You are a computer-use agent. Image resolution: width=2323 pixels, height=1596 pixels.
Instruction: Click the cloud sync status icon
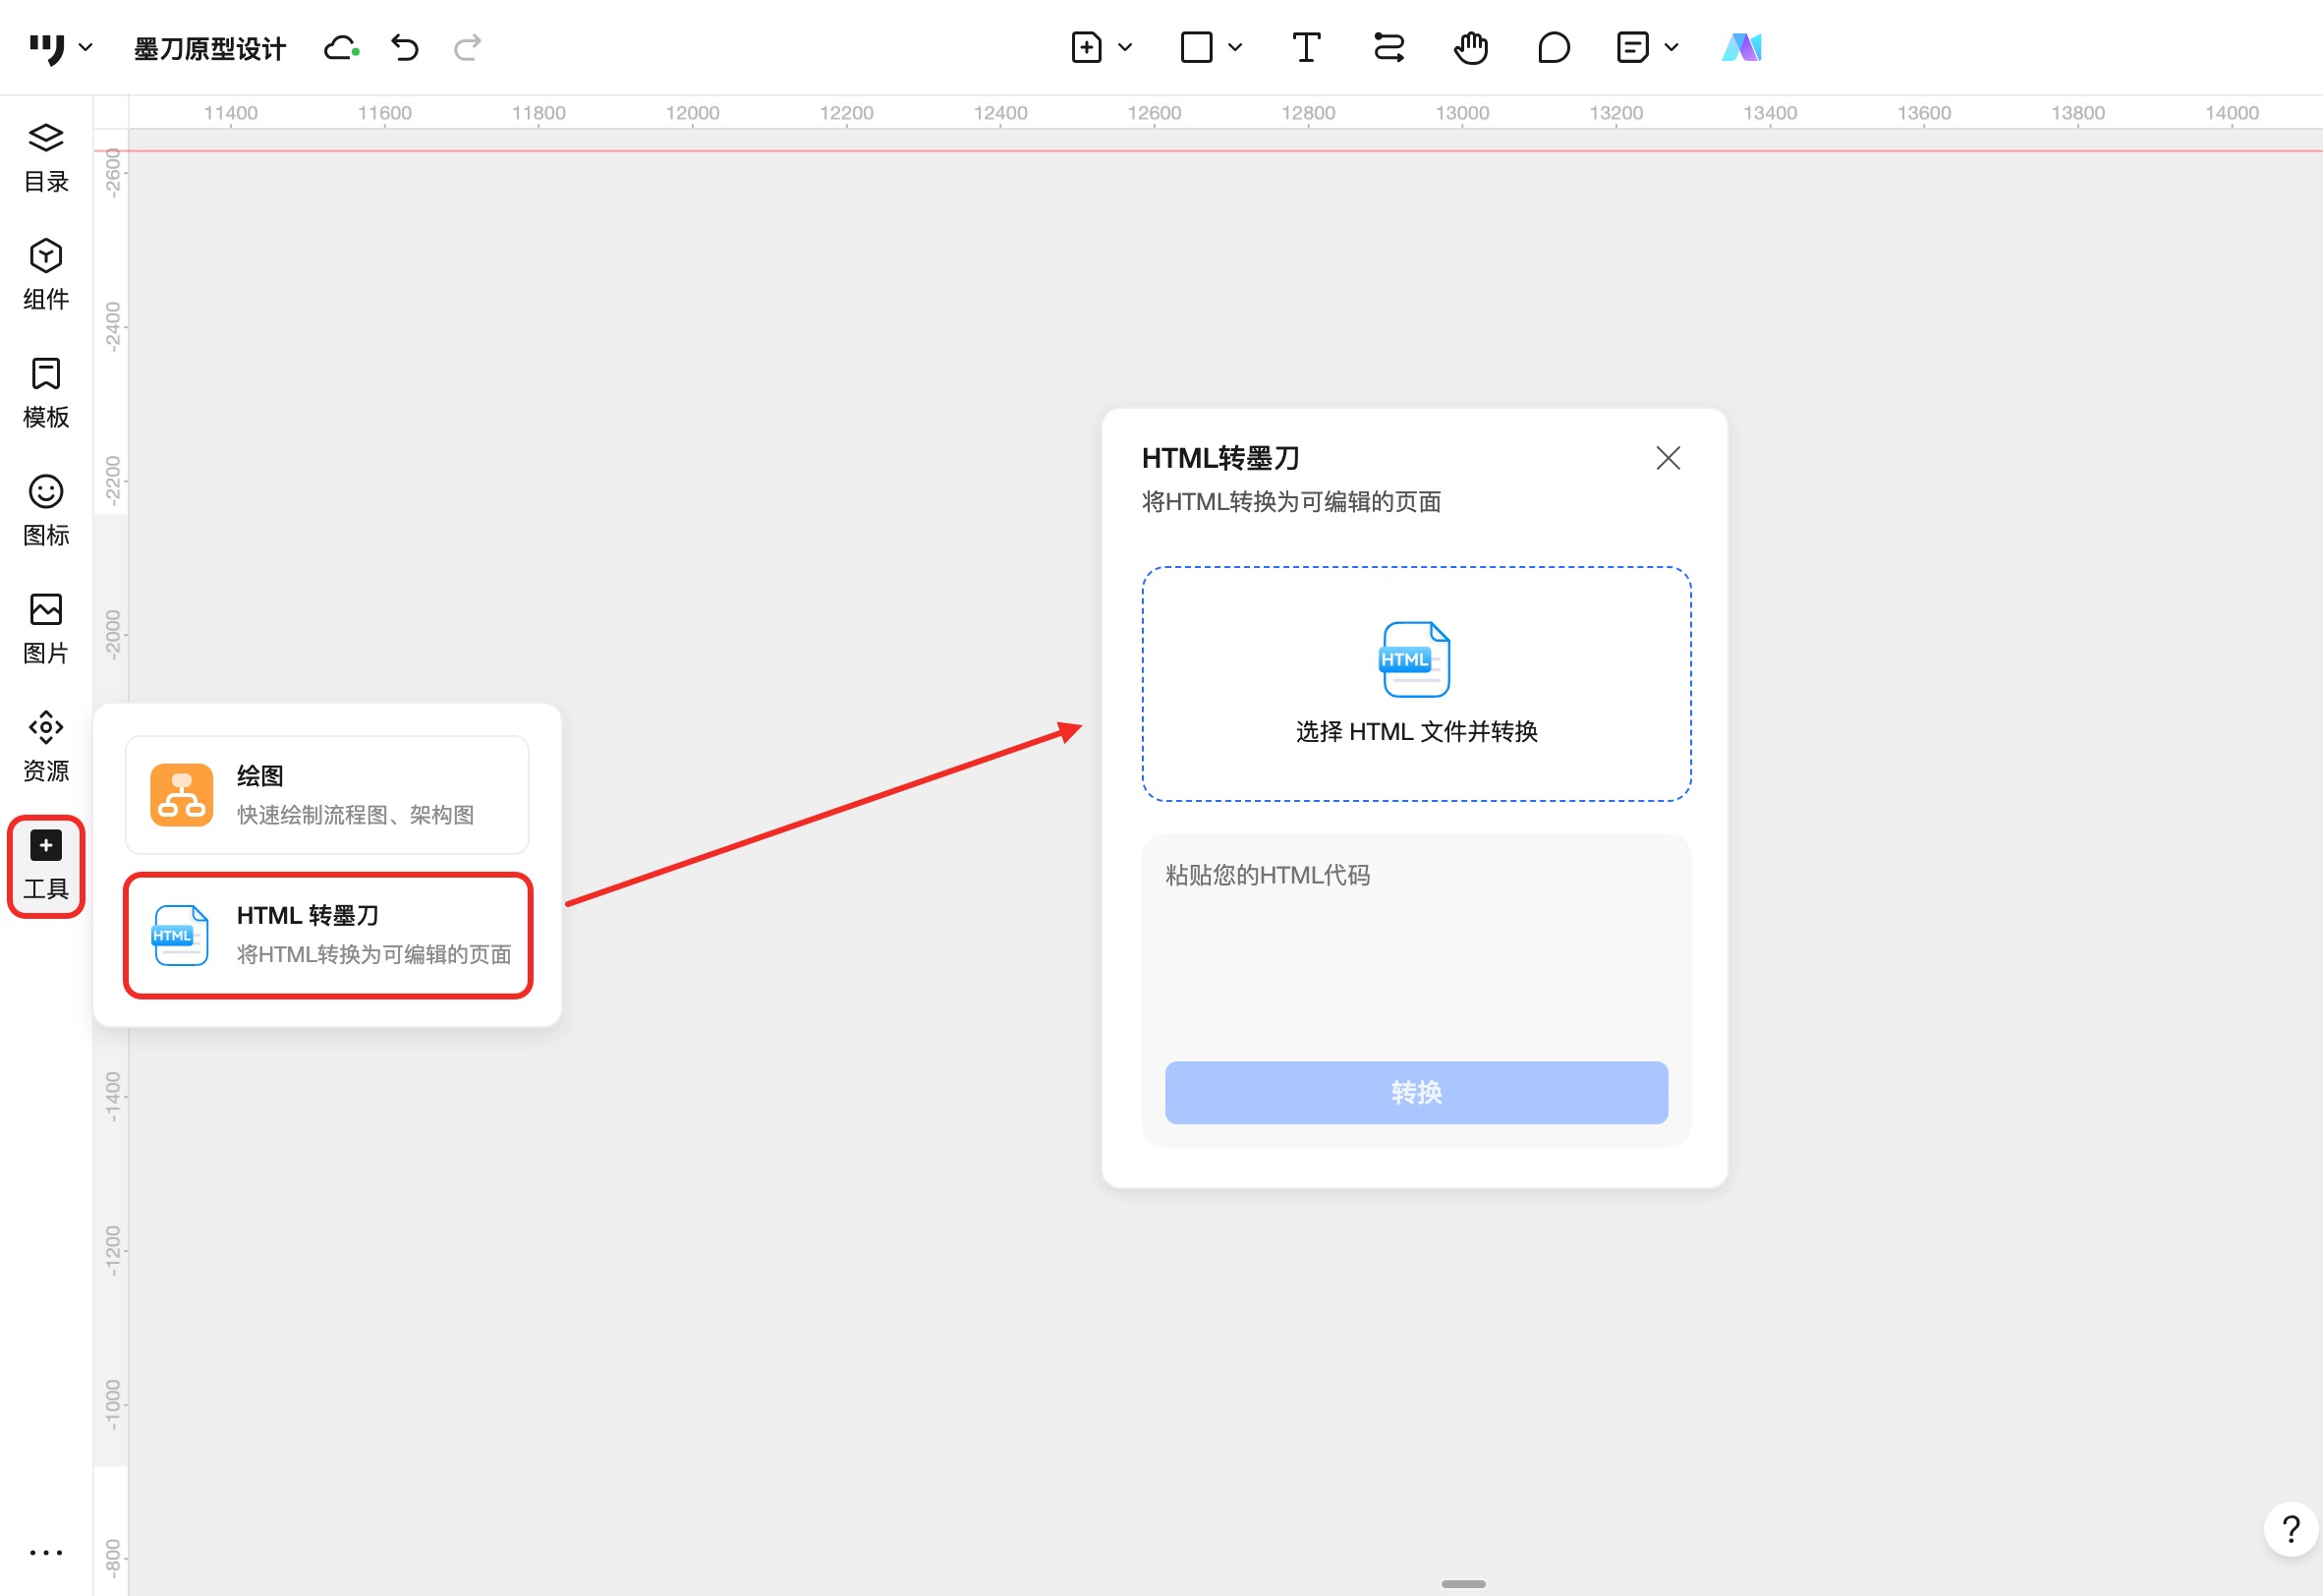(341, 47)
